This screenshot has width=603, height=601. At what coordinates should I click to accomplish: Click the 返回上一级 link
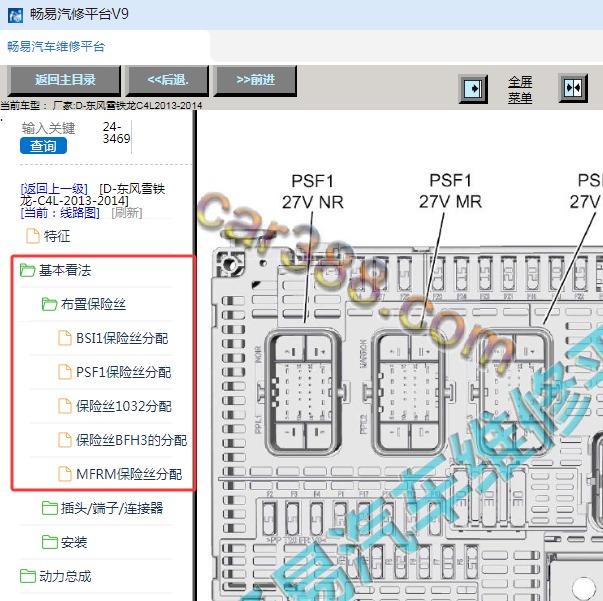click(x=54, y=189)
